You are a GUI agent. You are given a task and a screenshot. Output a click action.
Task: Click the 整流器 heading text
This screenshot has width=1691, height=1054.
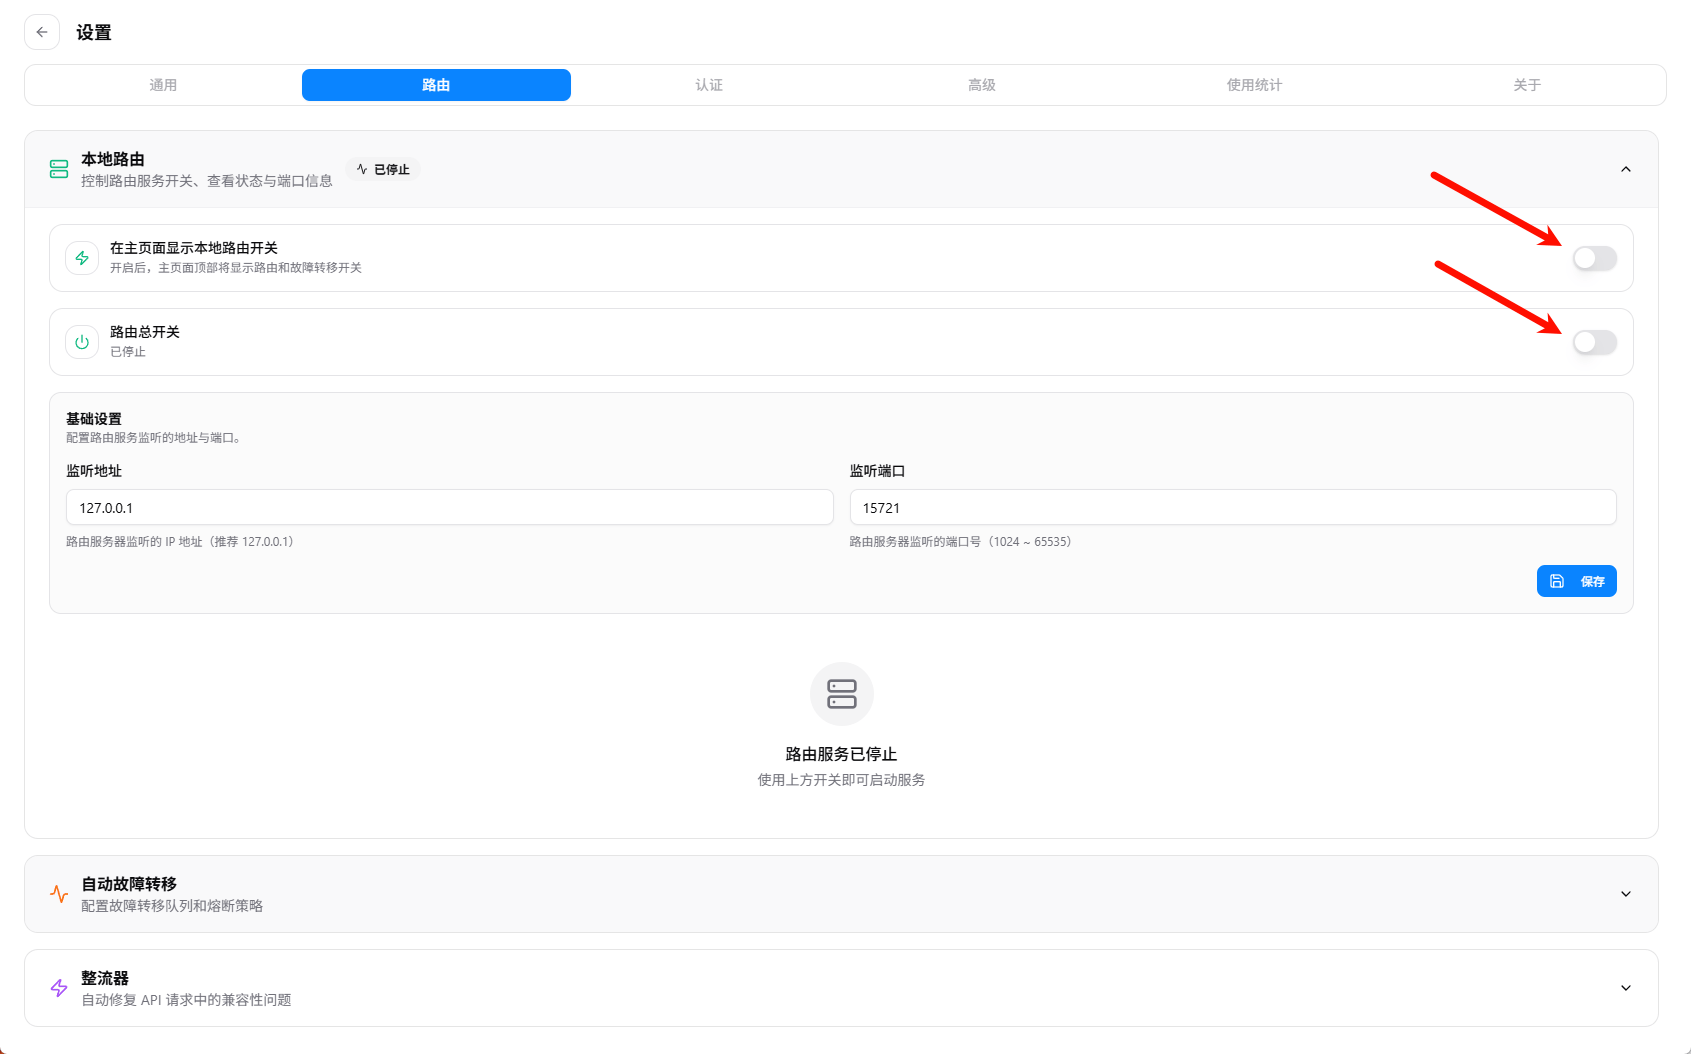point(105,978)
